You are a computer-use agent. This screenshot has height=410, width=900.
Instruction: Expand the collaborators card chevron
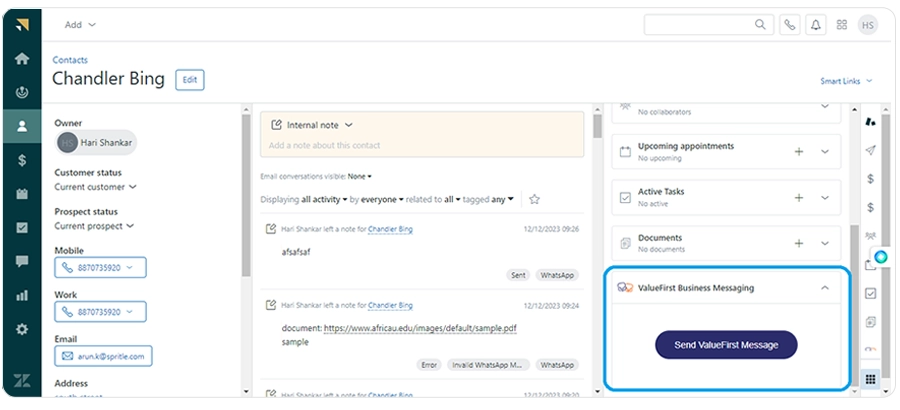point(825,106)
